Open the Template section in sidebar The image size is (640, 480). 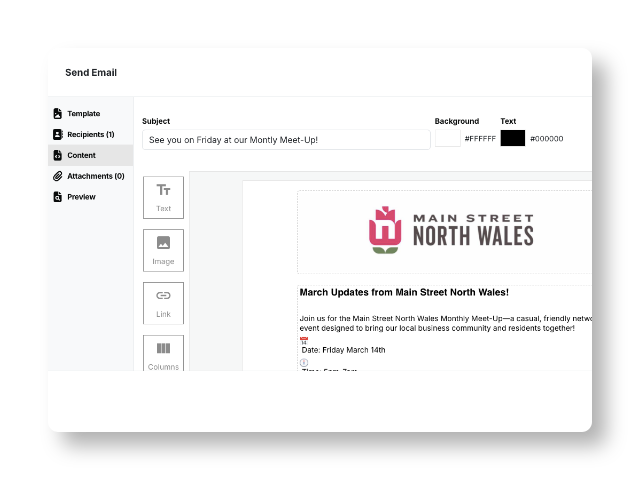[x=90, y=113]
